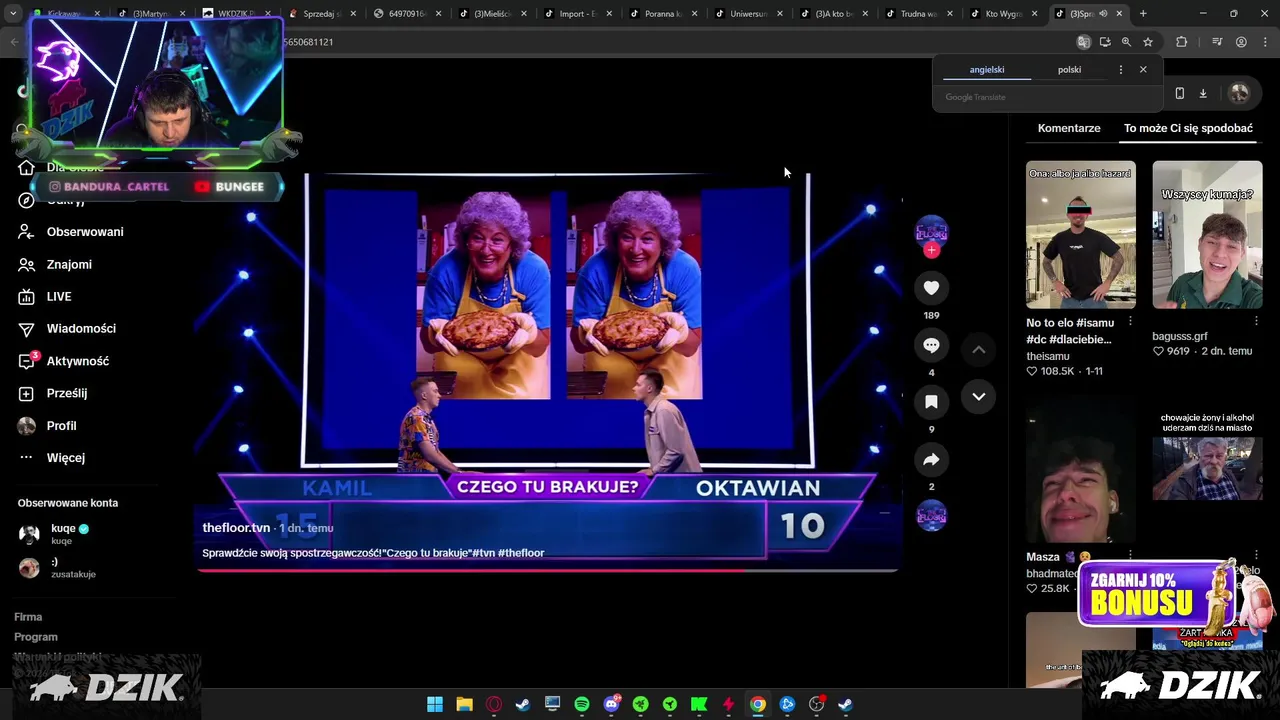Open the spinning sound disc avatar
This screenshot has width=1280, height=720.
[931, 516]
